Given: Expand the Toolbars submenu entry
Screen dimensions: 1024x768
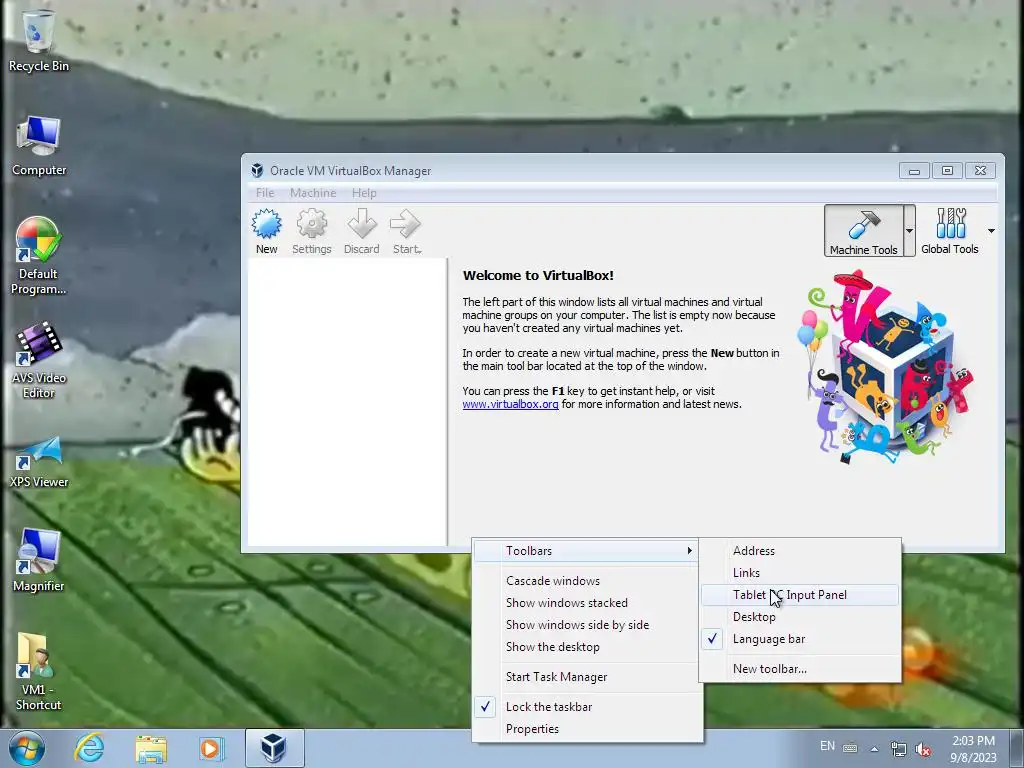Looking at the screenshot, I should (587, 551).
